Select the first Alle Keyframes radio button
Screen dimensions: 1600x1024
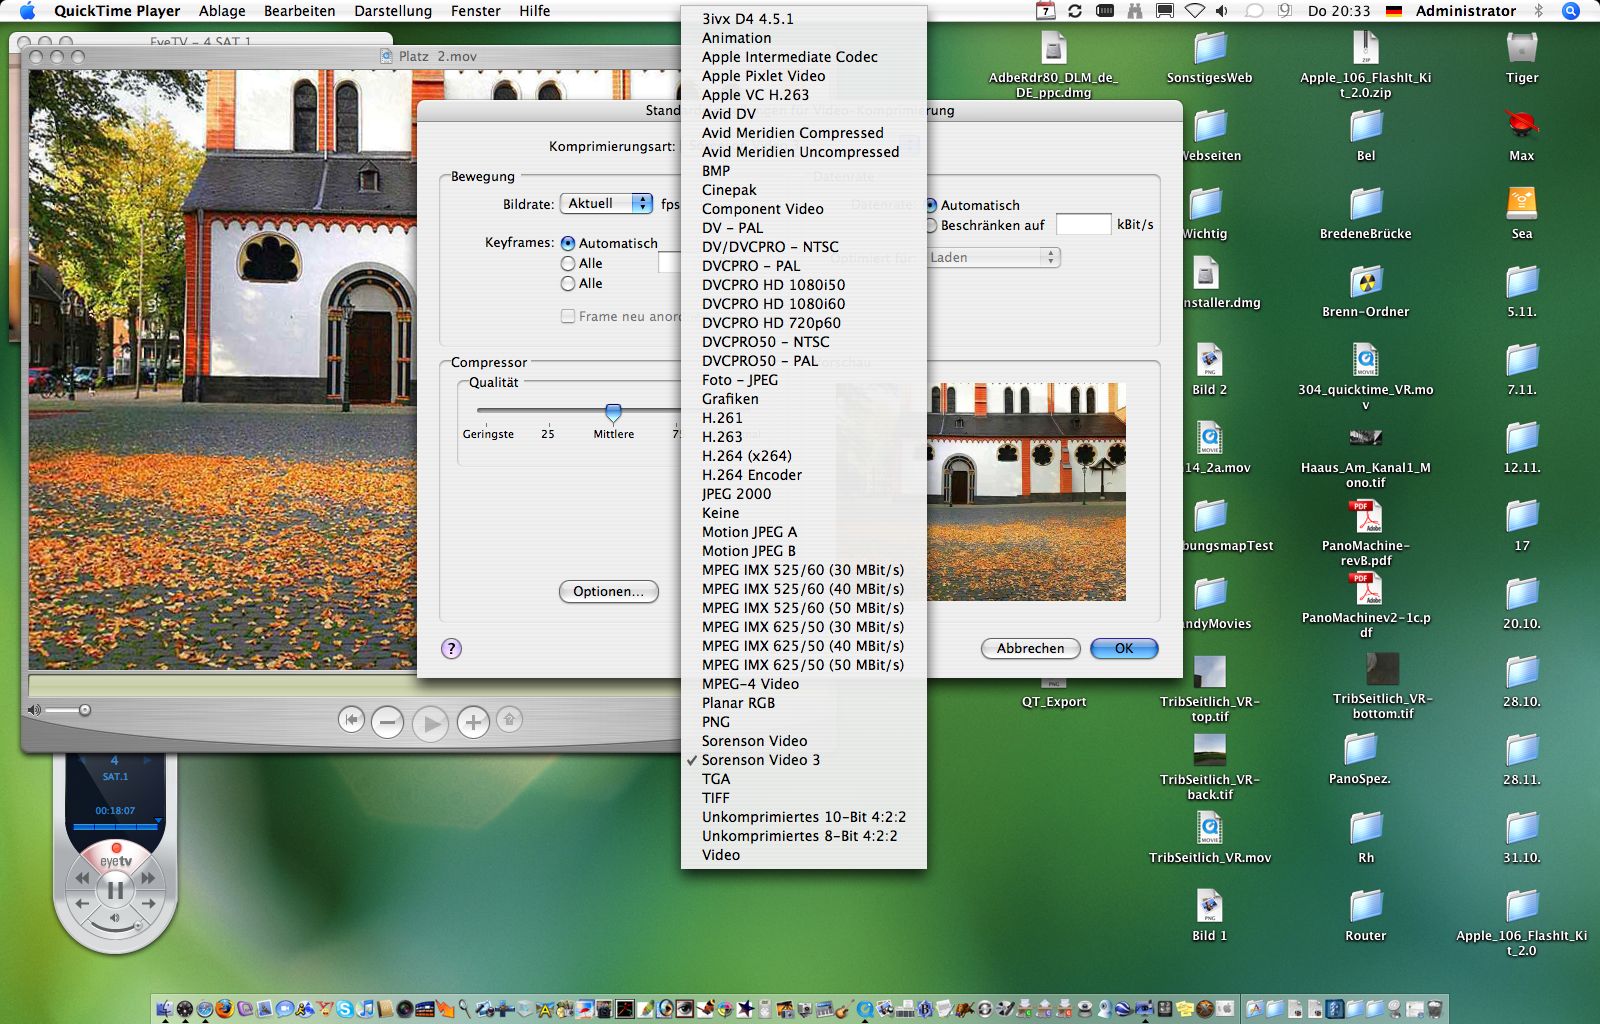pos(568,263)
